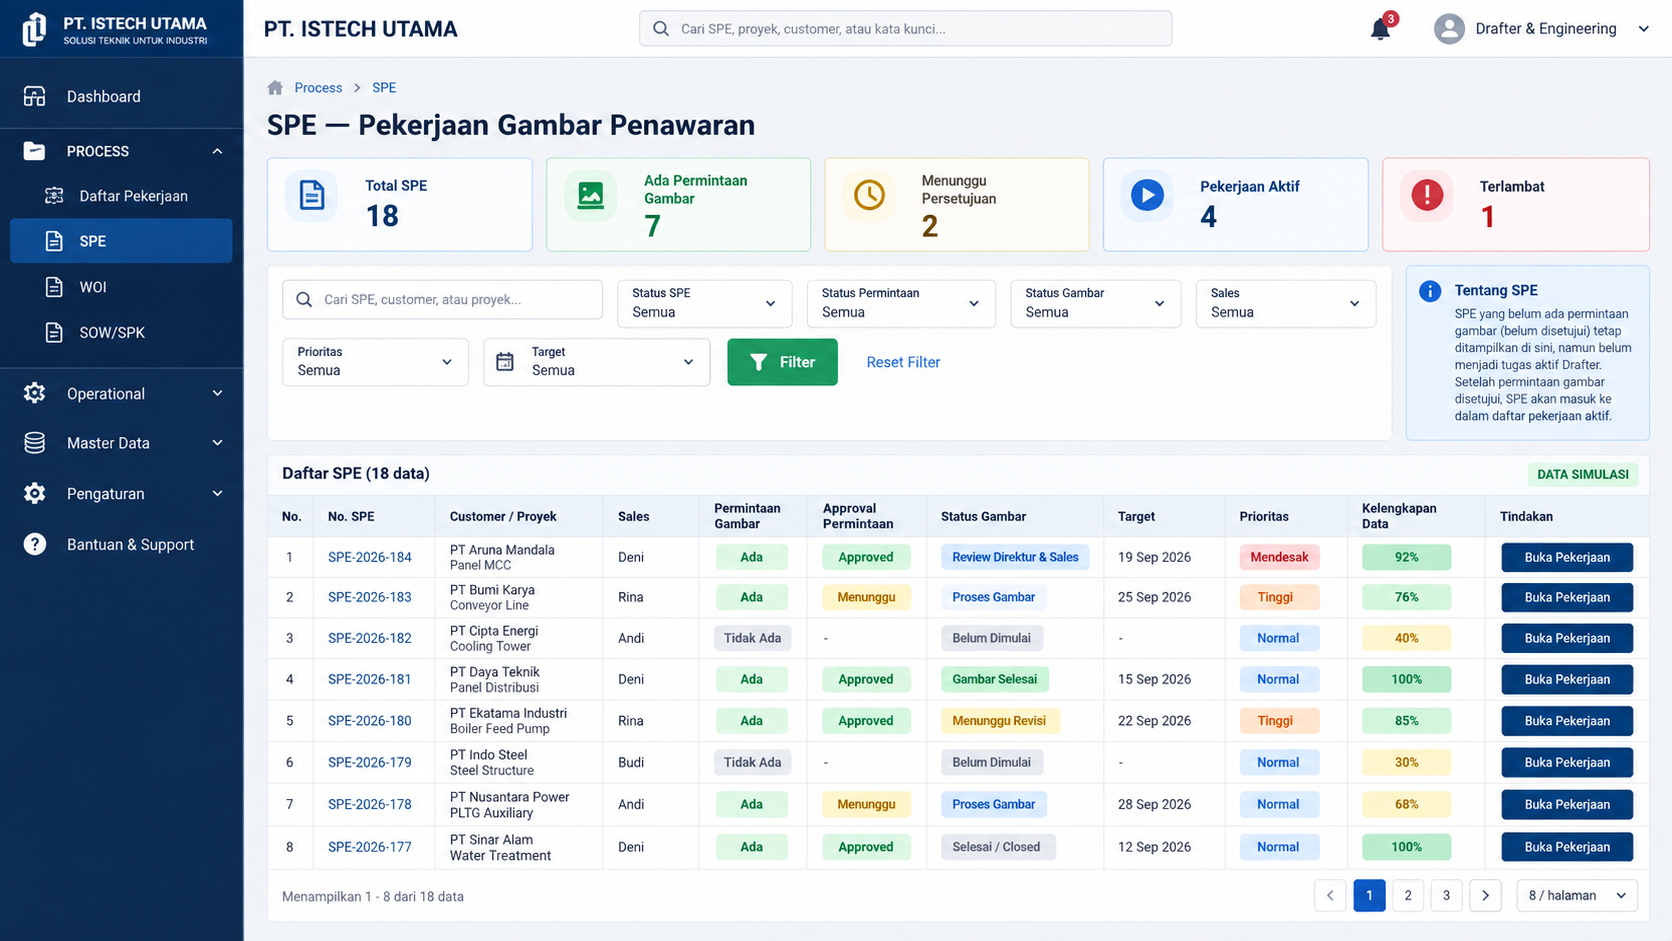This screenshot has height=941, width=1672.
Task: Open the SPE-2026-184 link
Action: click(370, 557)
